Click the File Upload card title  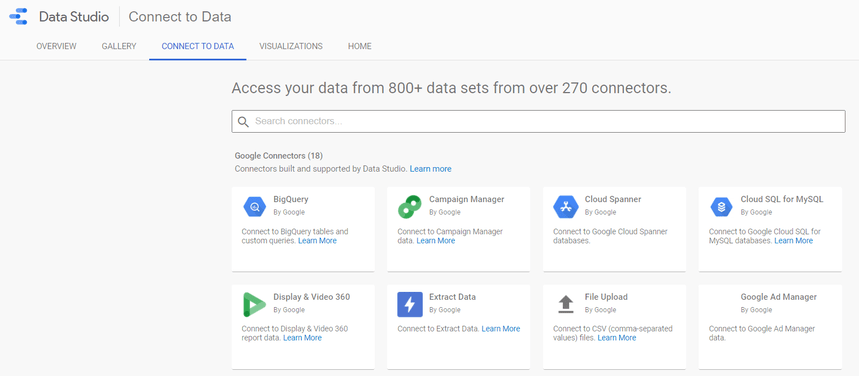point(606,297)
